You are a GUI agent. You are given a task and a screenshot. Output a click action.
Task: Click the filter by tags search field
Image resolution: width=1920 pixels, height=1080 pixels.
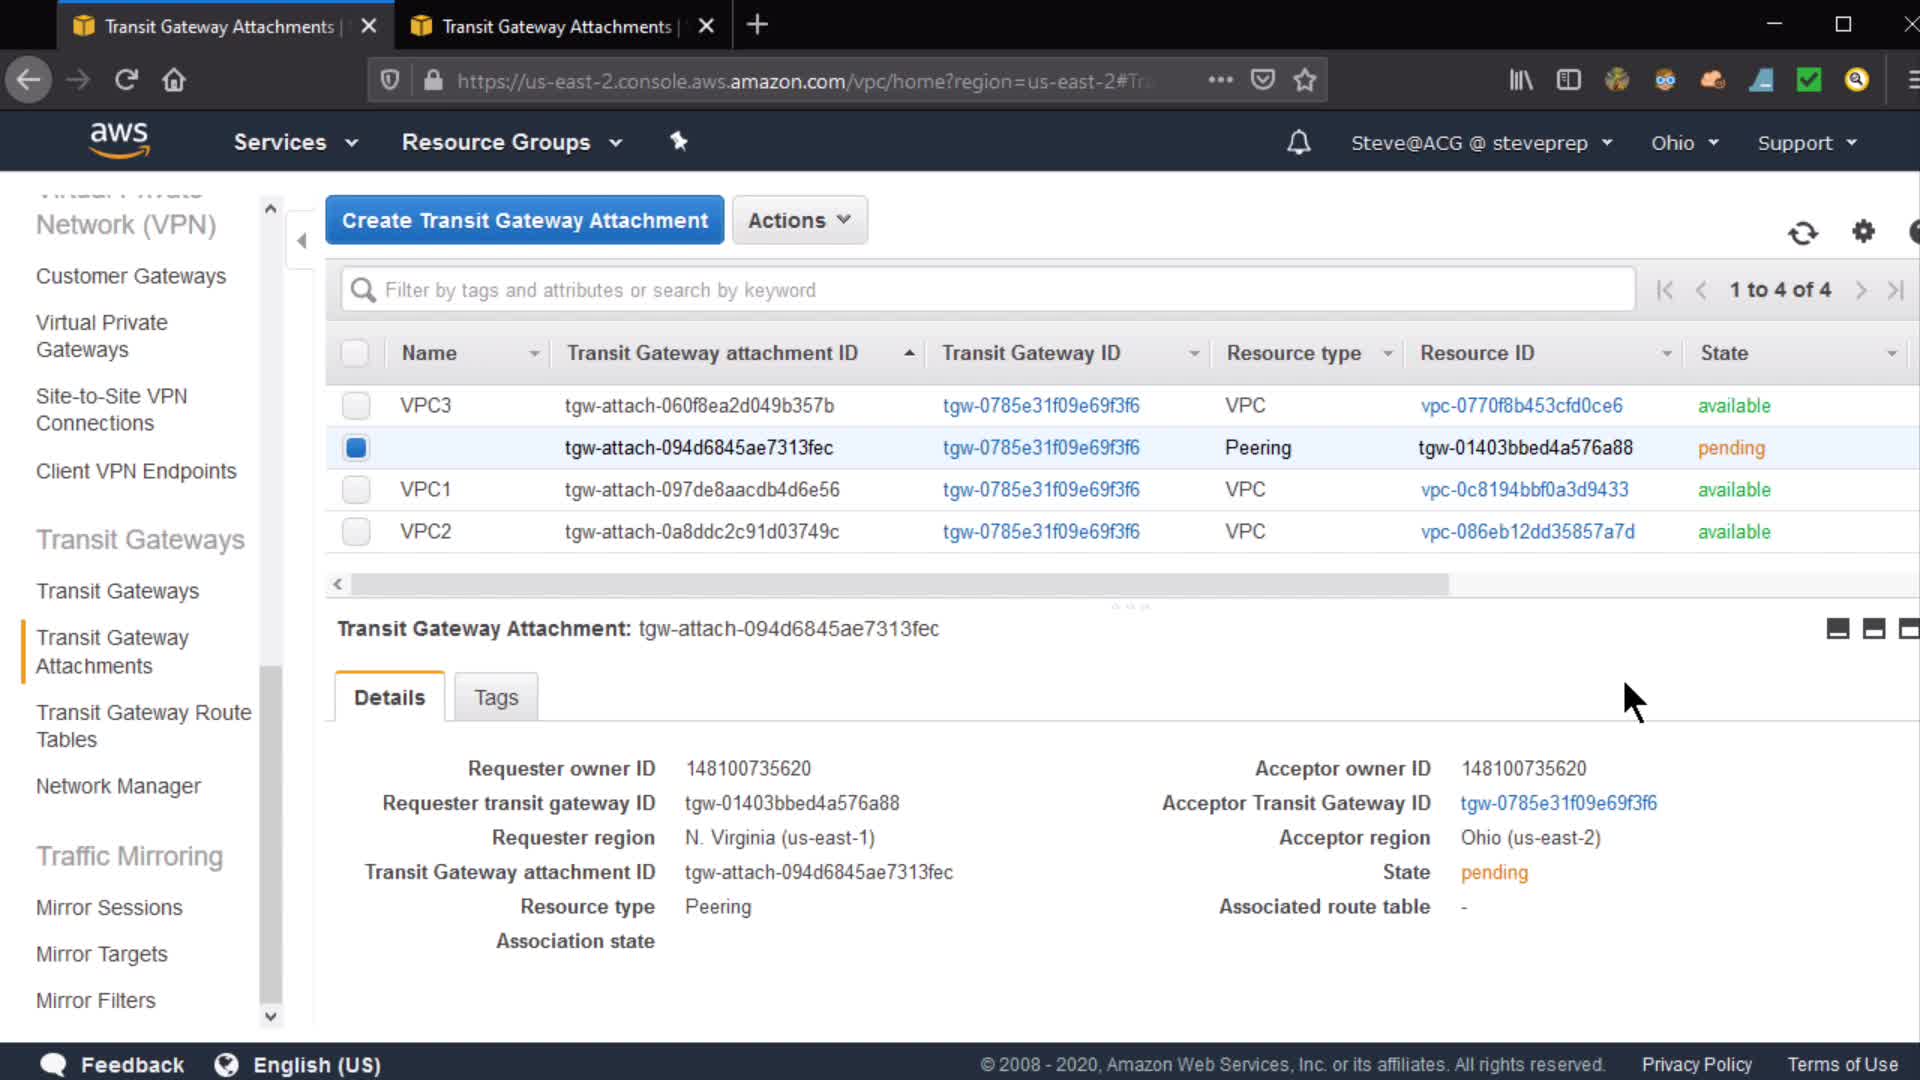point(990,290)
